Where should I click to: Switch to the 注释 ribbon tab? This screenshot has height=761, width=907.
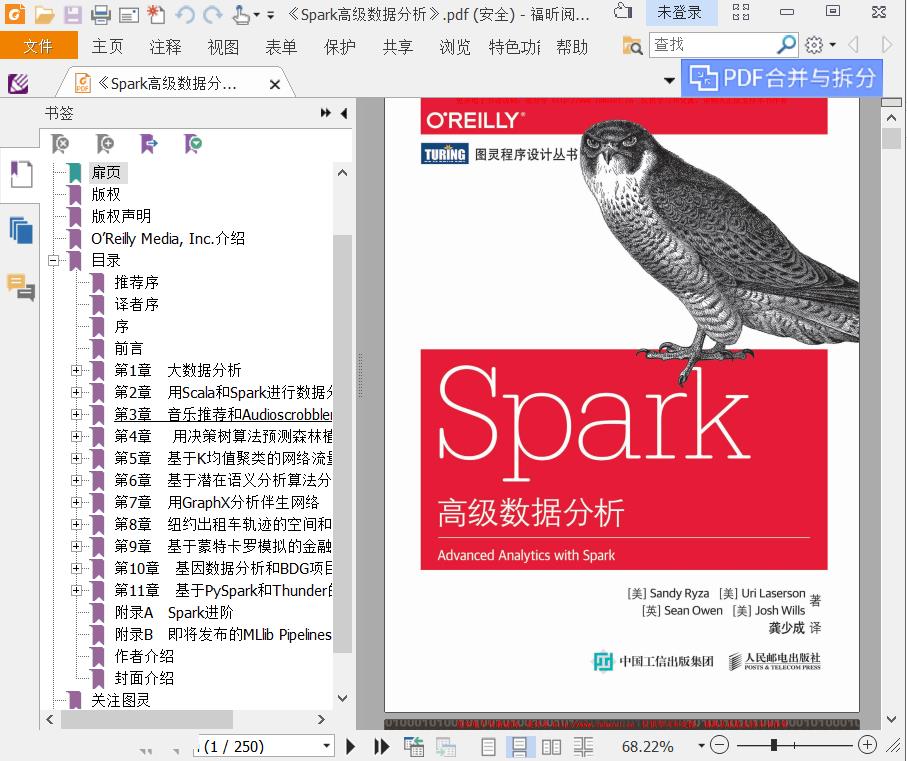(x=165, y=46)
